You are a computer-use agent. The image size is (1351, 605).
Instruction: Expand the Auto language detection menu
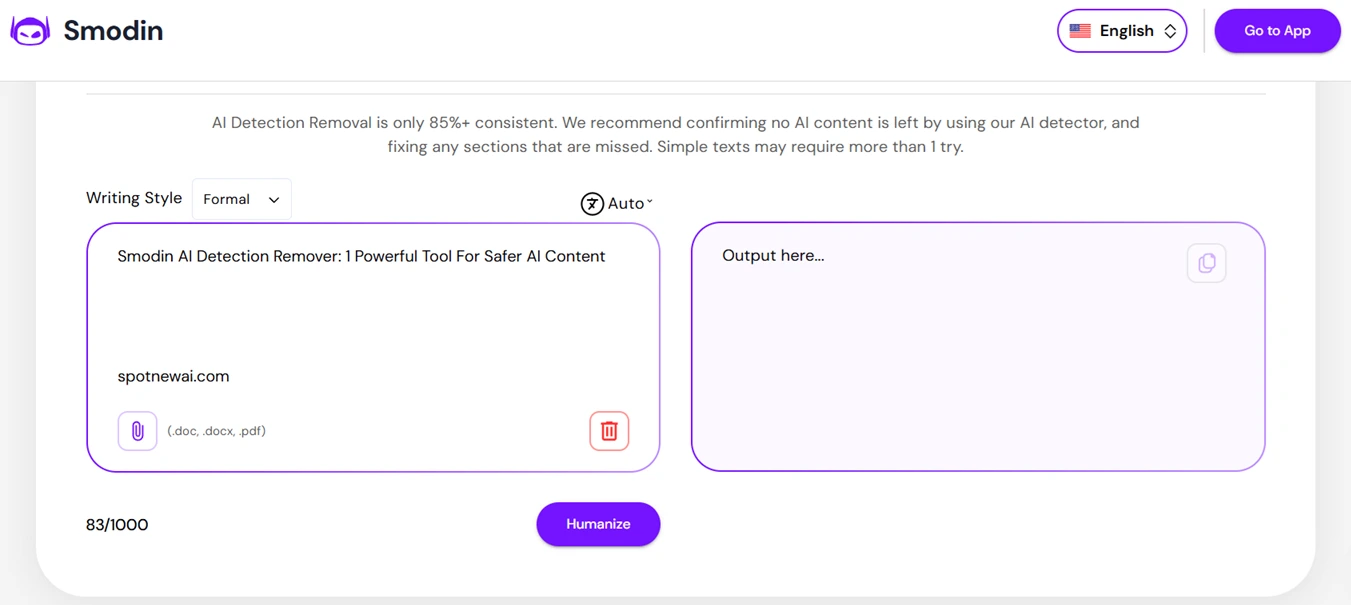coord(626,204)
